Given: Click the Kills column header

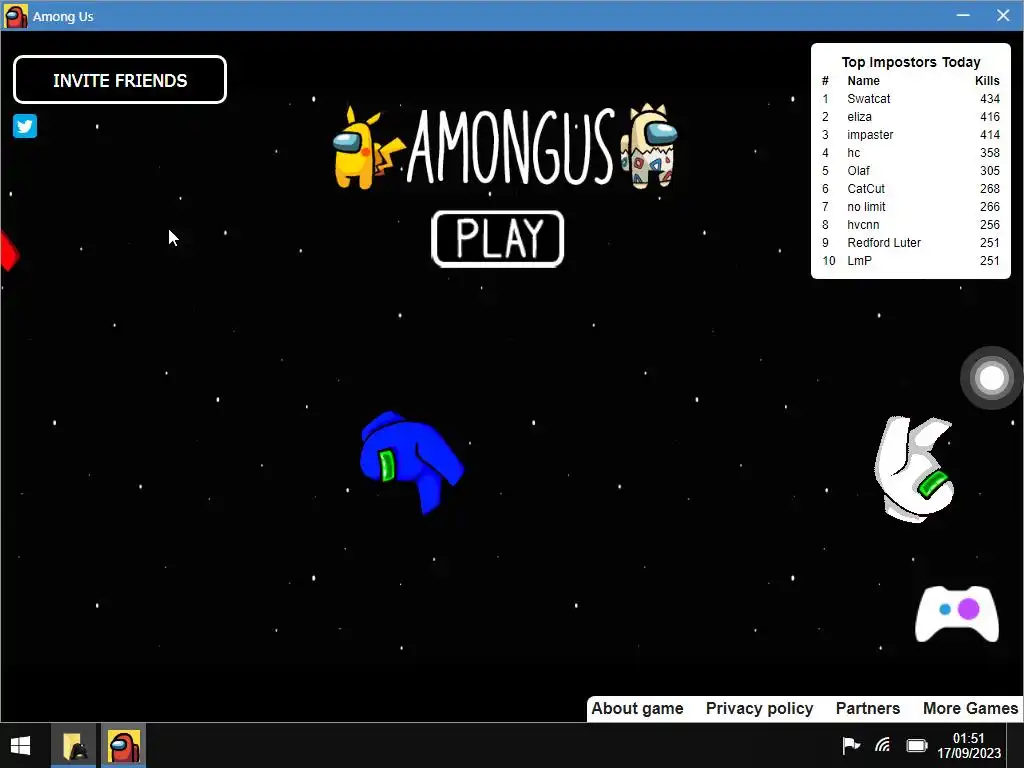Looking at the screenshot, I should click(987, 80).
